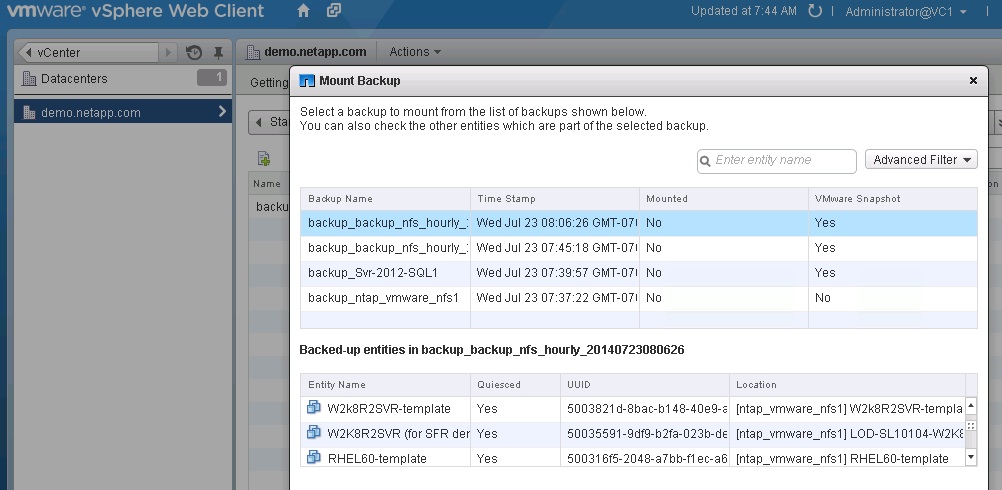Click the demo.netapp.com datacenter title icon
Viewport: 1002px width, 490px height.
pyautogui.click(x=252, y=52)
